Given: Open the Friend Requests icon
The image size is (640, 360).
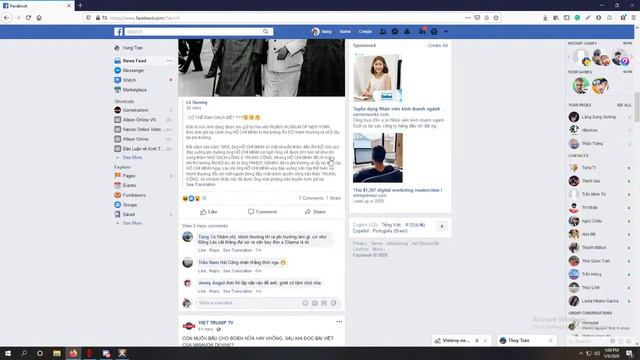Looking at the screenshot, I should [383, 31].
